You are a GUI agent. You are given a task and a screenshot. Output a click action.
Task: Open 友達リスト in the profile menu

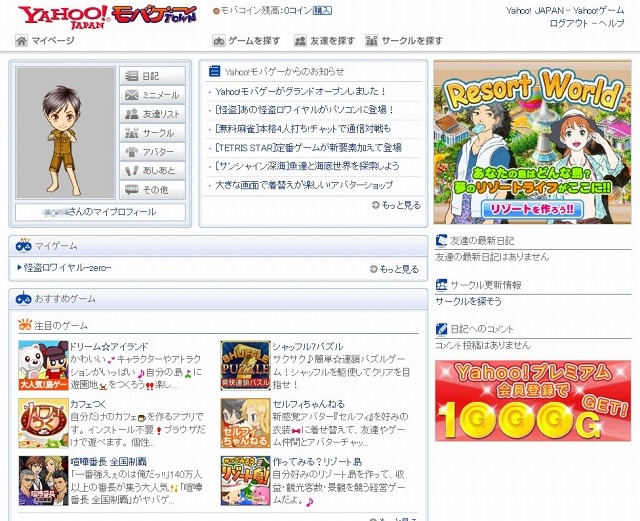(153, 114)
